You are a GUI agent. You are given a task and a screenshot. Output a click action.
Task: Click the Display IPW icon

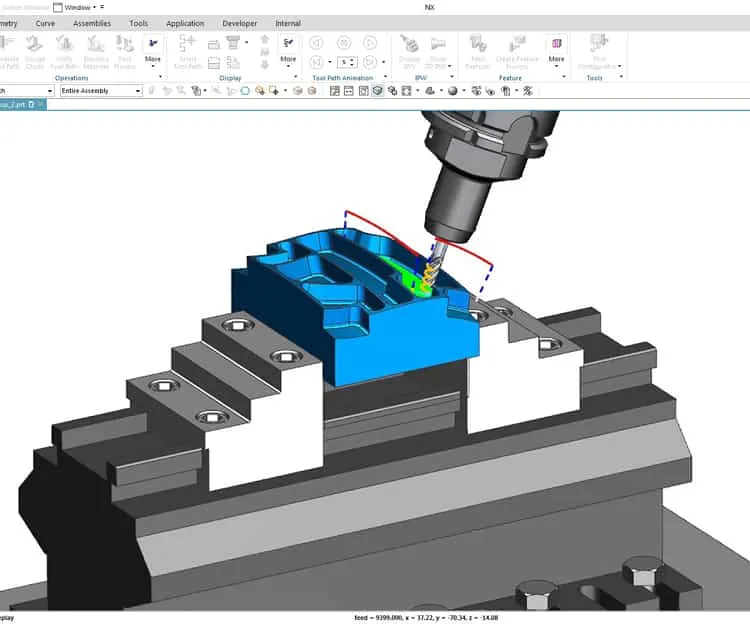click(x=409, y=52)
